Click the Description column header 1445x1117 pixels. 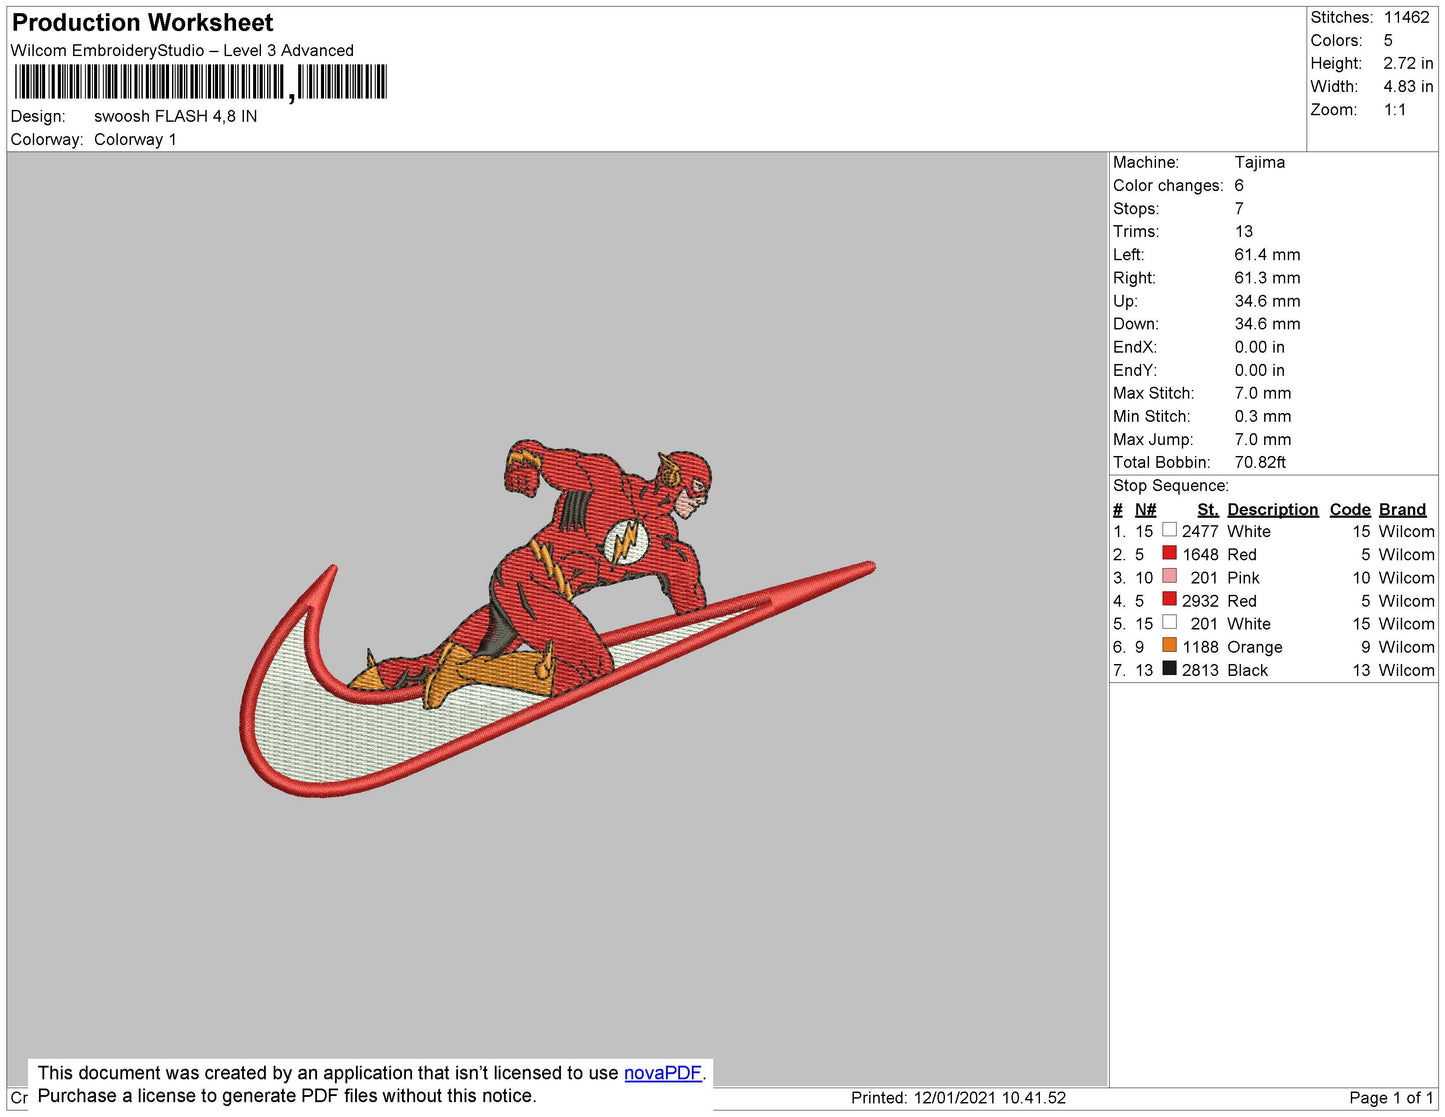pyautogui.click(x=1272, y=509)
